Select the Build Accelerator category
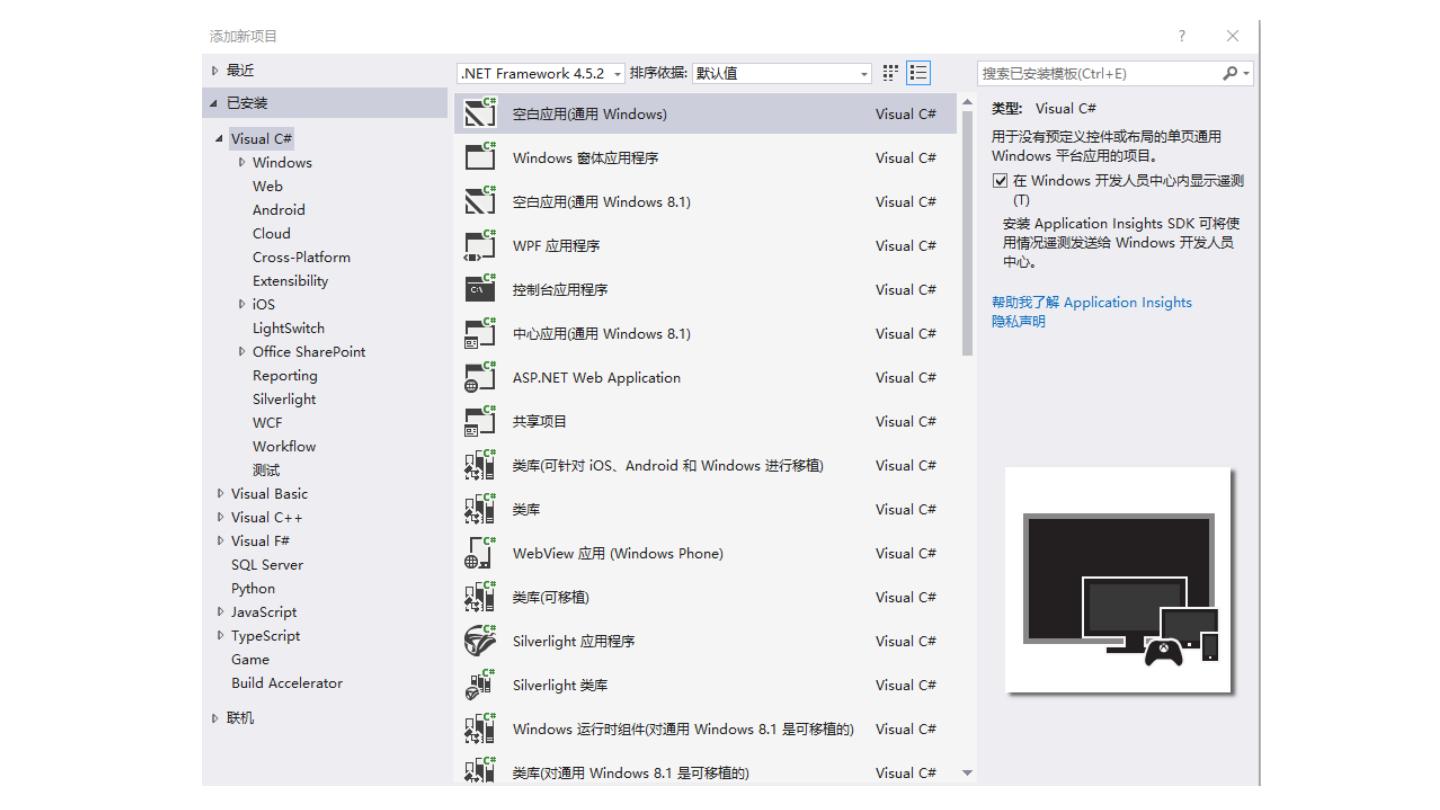The height and width of the screenshot is (810, 1440). 287,683
